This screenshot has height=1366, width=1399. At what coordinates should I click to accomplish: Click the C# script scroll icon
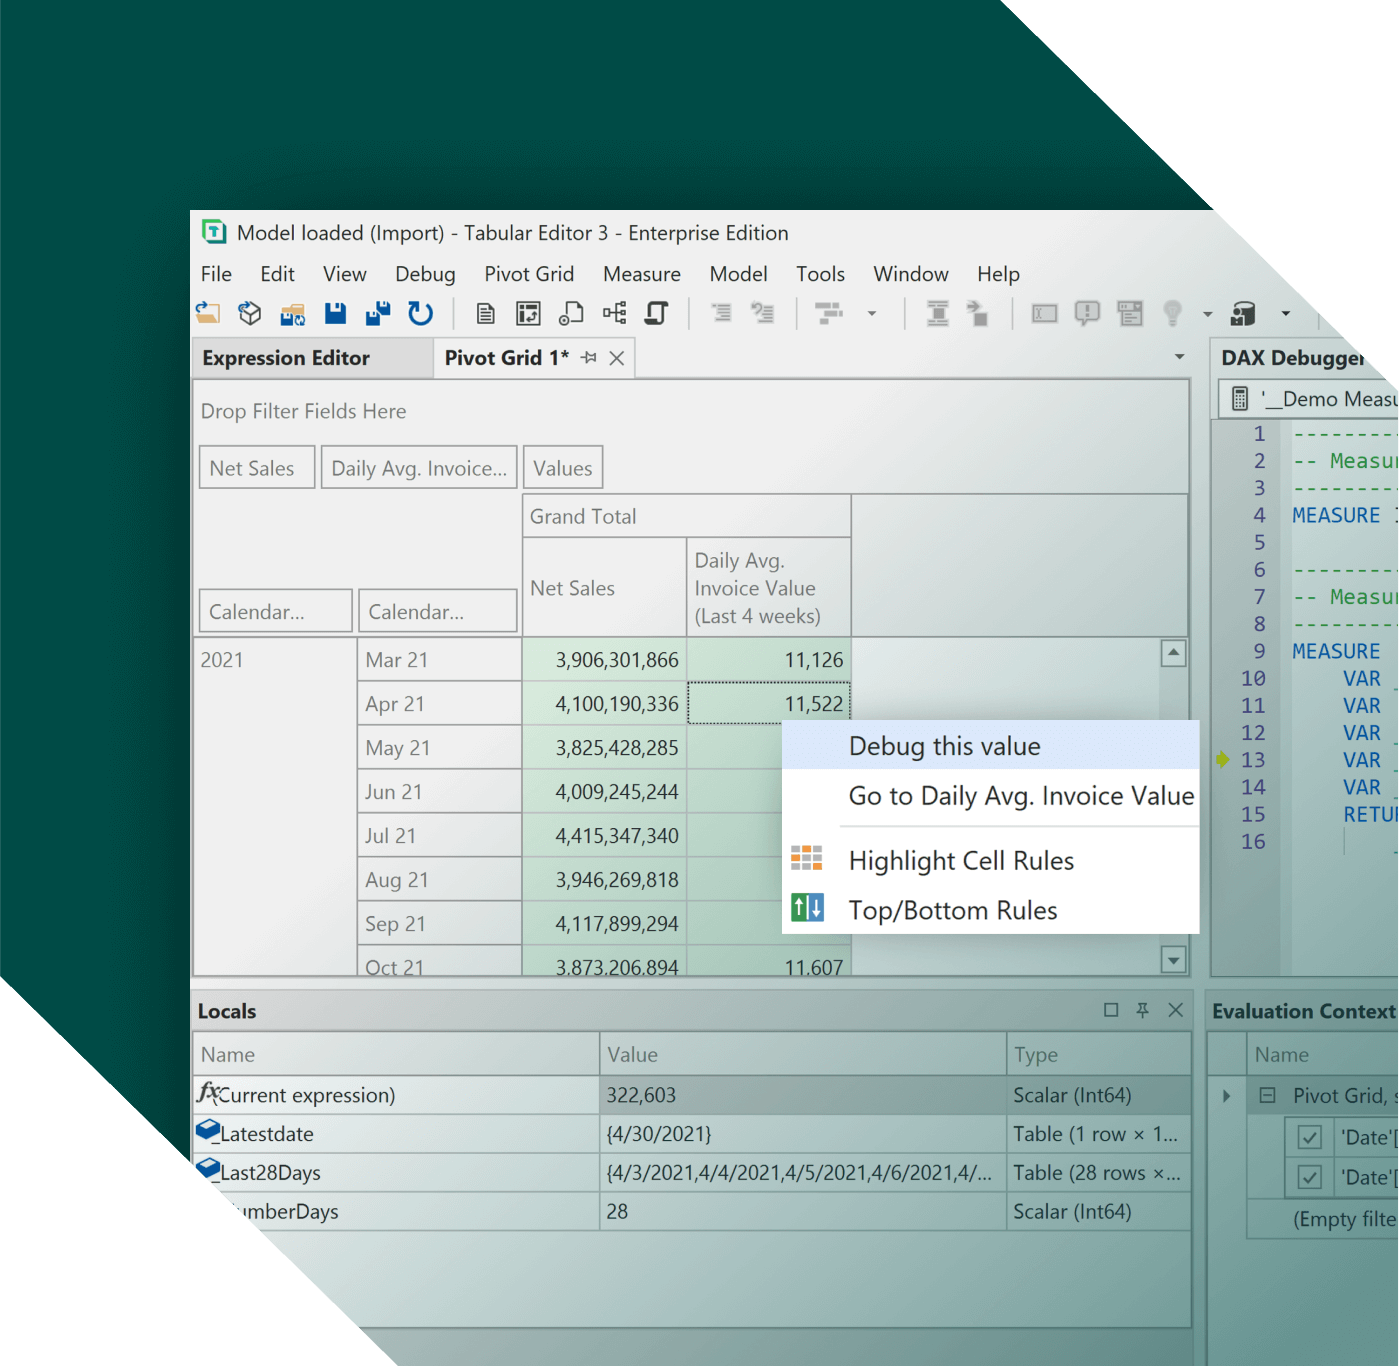pyautogui.click(x=656, y=314)
